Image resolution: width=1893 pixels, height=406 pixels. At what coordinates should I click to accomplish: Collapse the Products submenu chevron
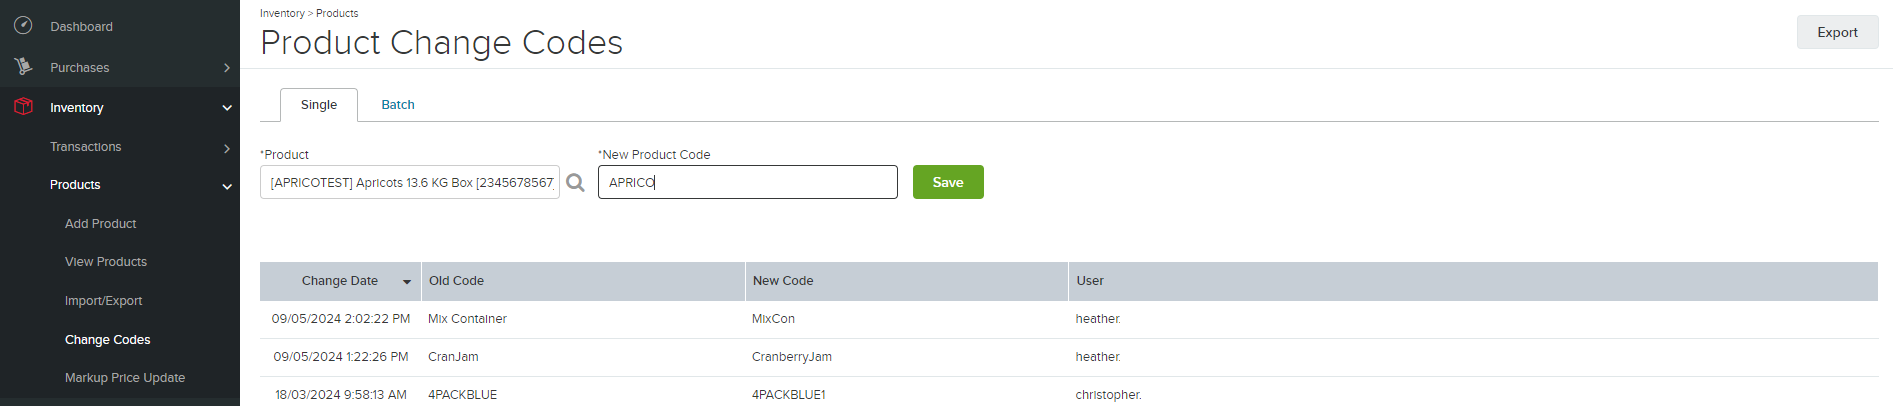(x=227, y=186)
